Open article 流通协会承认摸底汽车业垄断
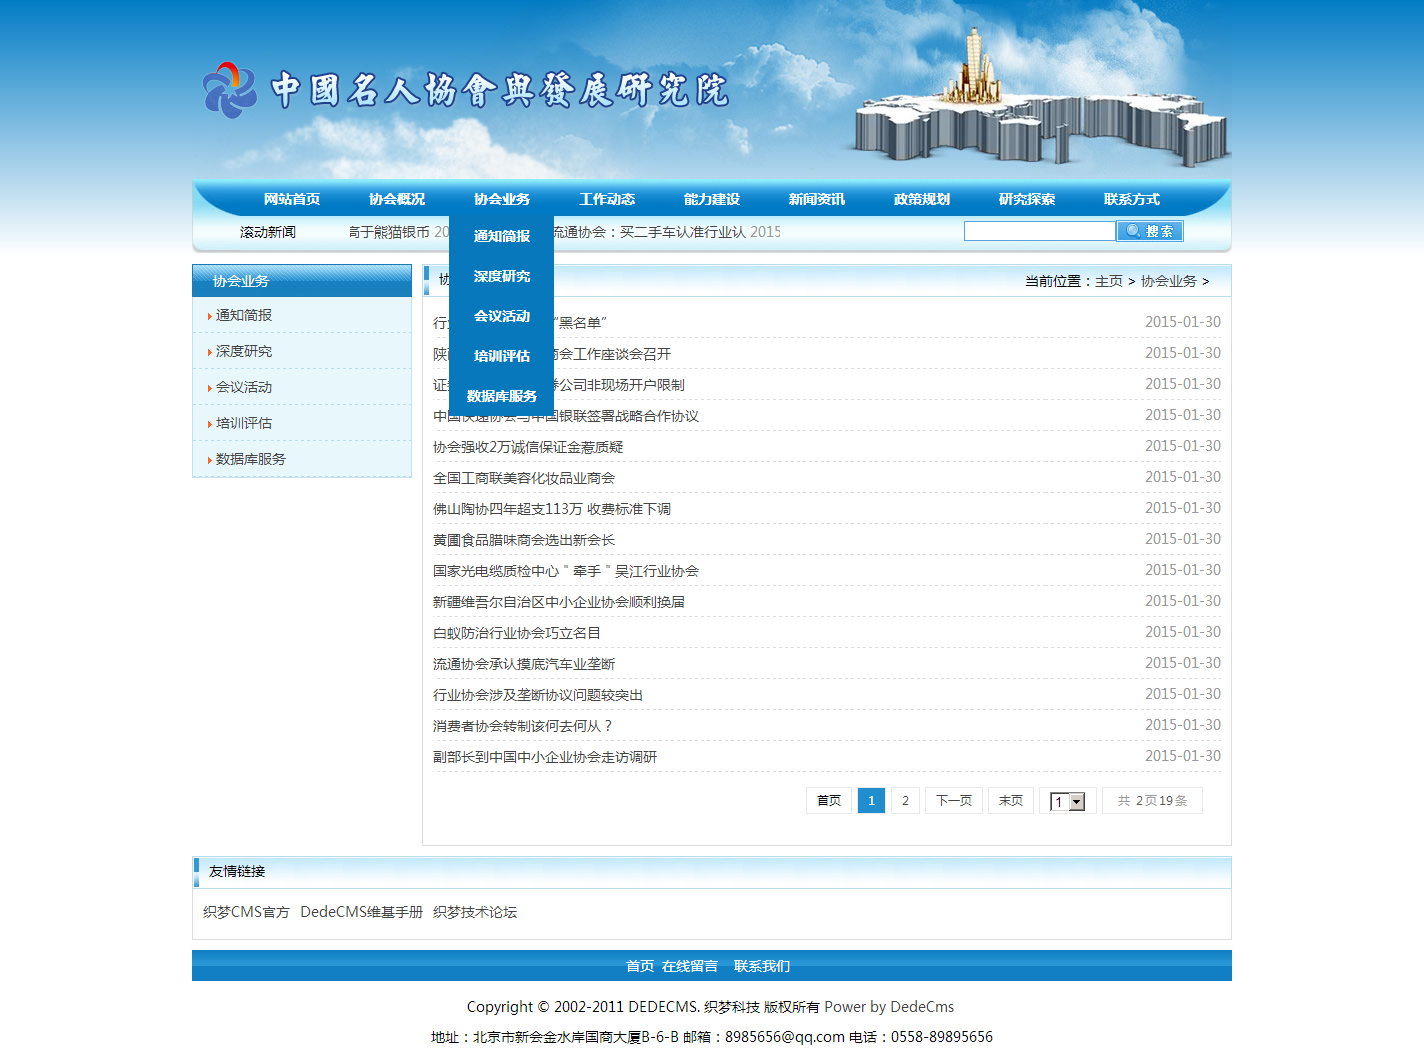Screen dimensions: 1424x1051 point(524,664)
